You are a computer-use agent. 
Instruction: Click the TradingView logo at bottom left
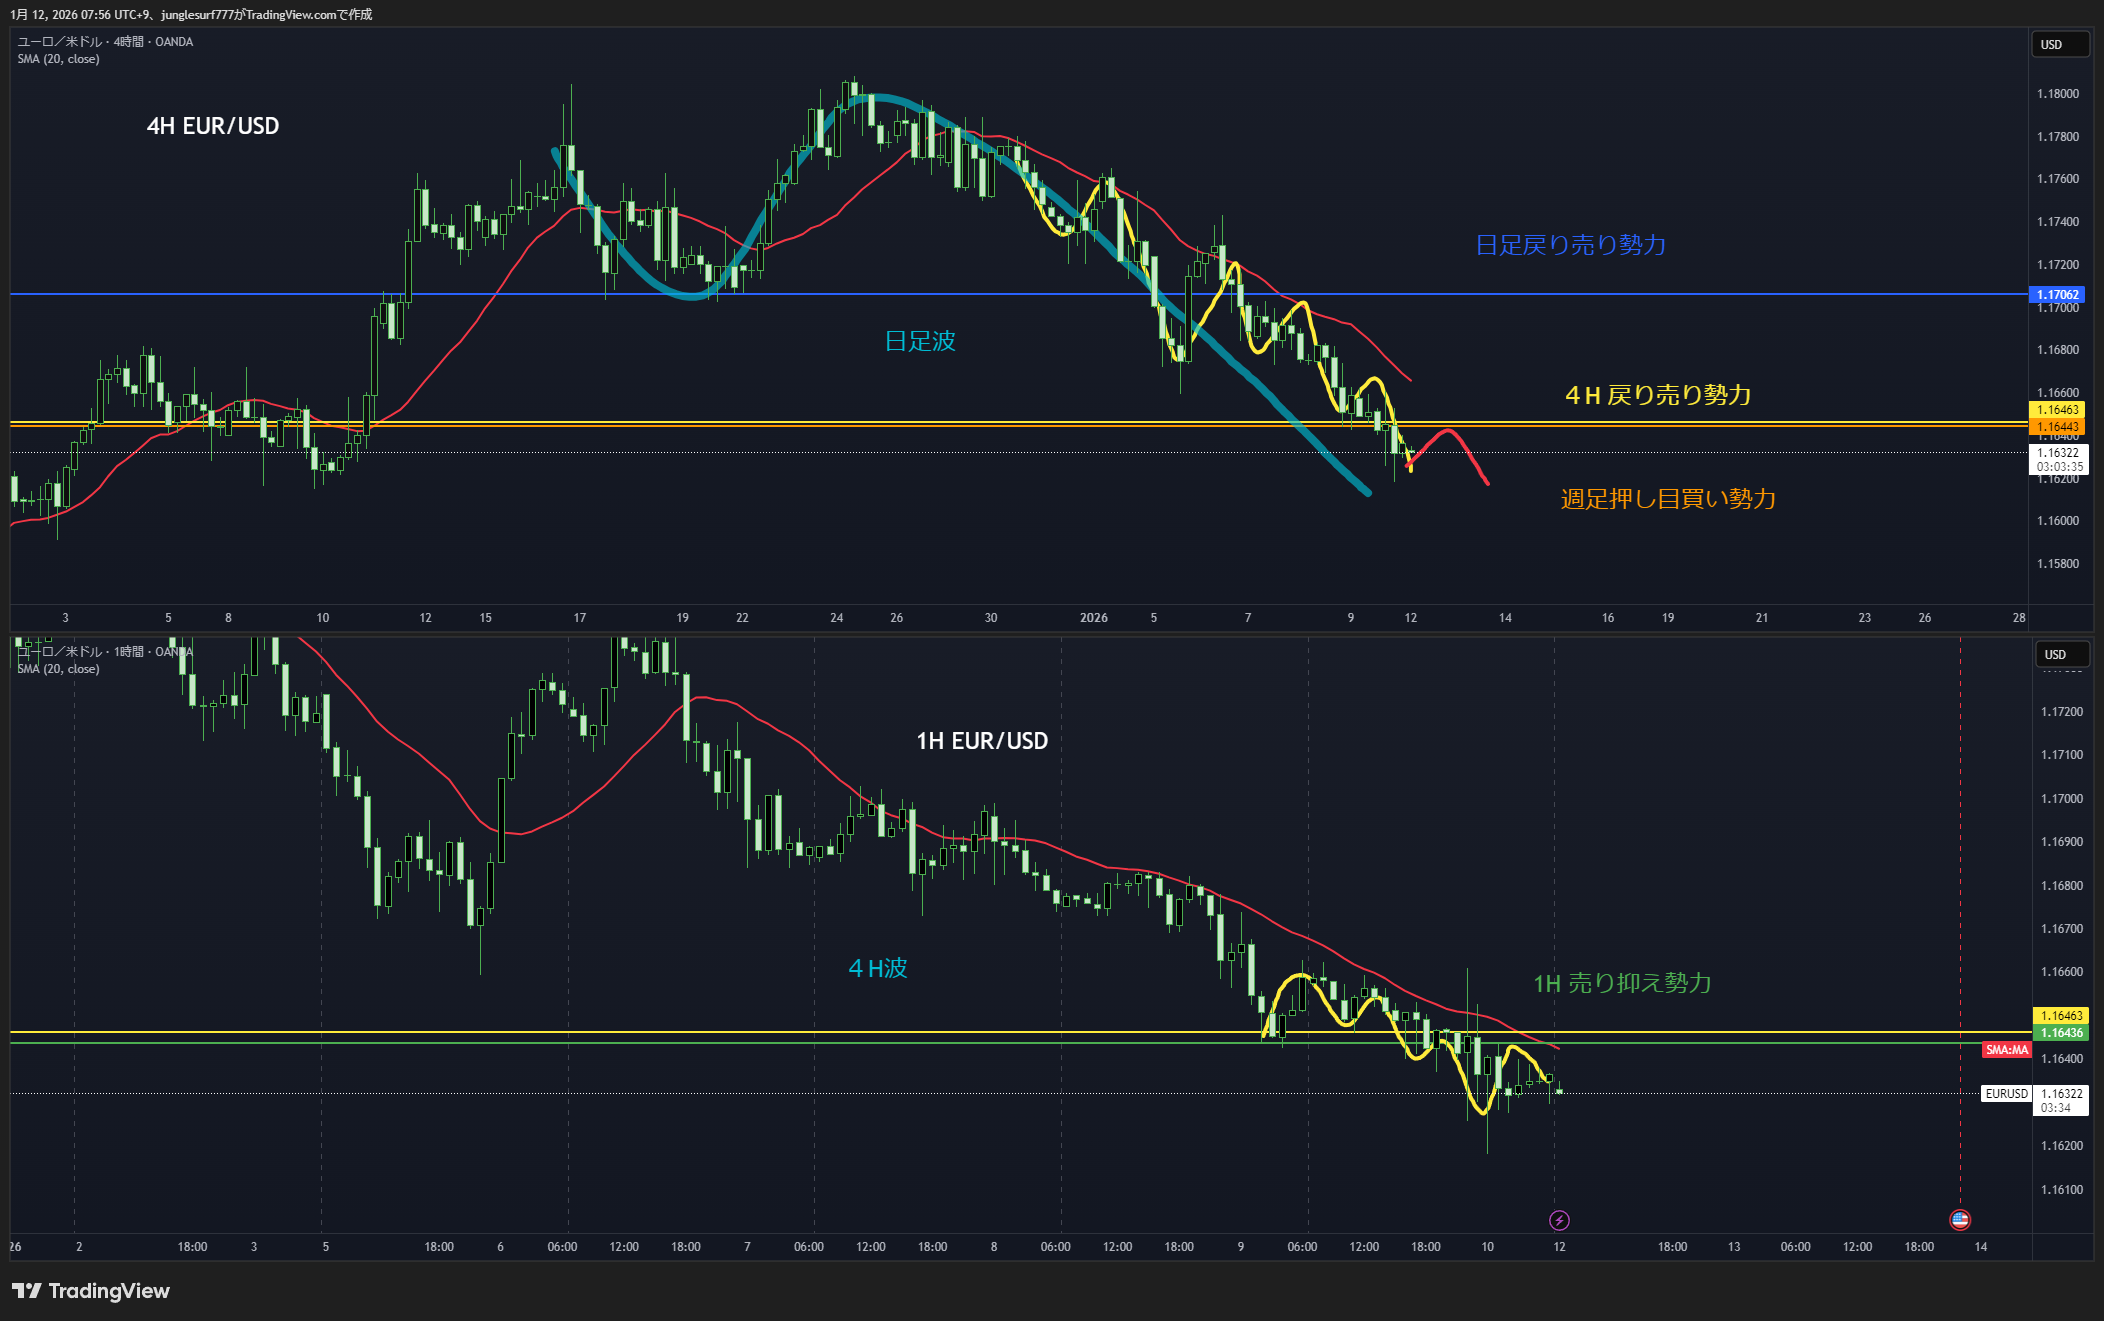[91, 1291]
